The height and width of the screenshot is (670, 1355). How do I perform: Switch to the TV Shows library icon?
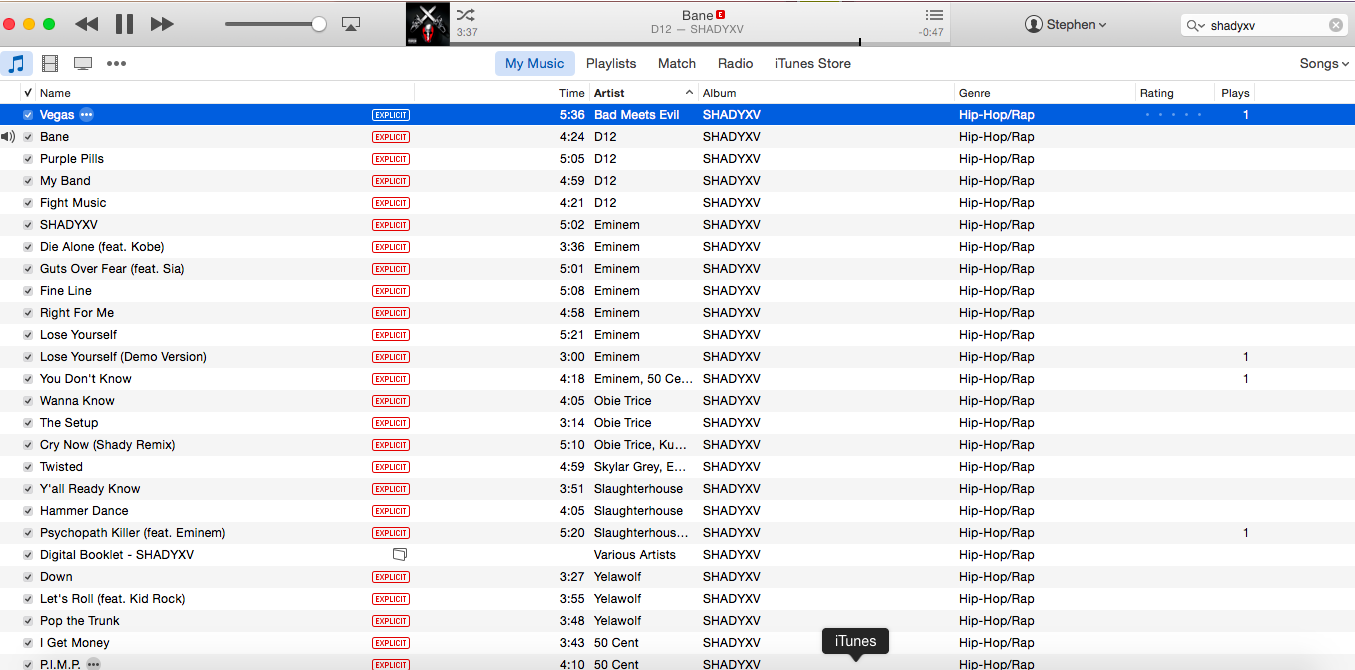click(x=83, y=63)
